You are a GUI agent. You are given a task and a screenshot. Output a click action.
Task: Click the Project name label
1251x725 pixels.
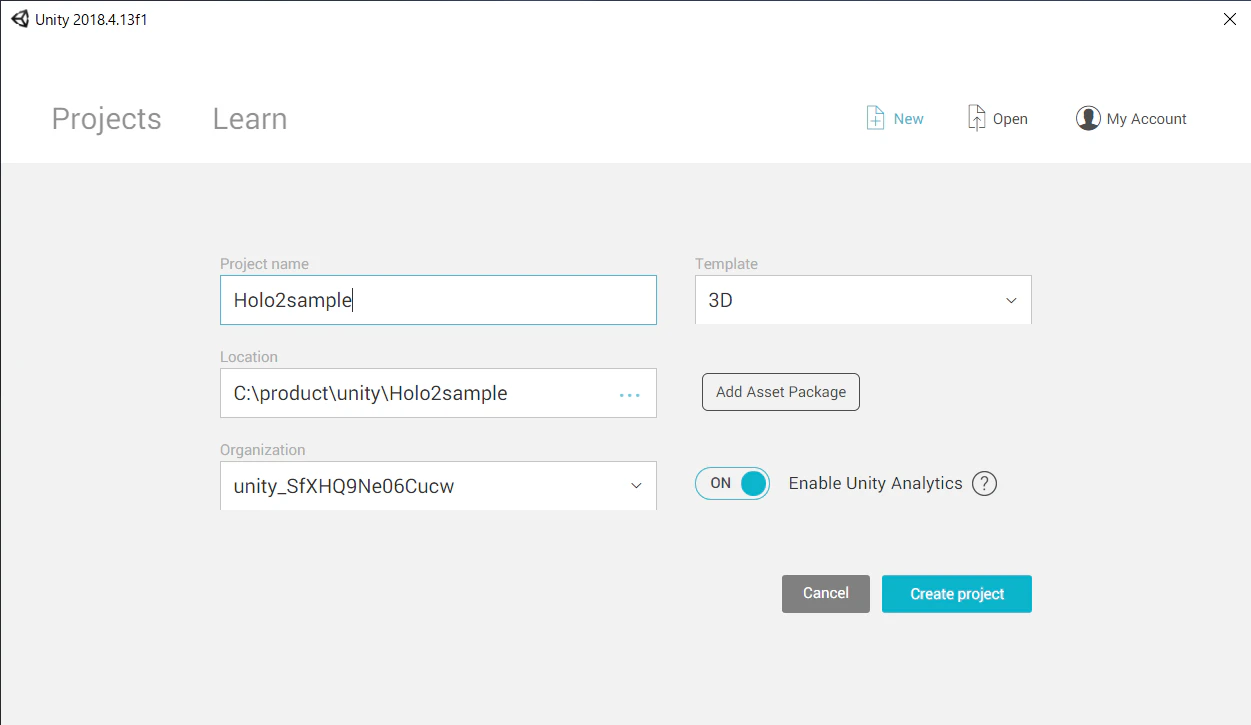(264, 264)
